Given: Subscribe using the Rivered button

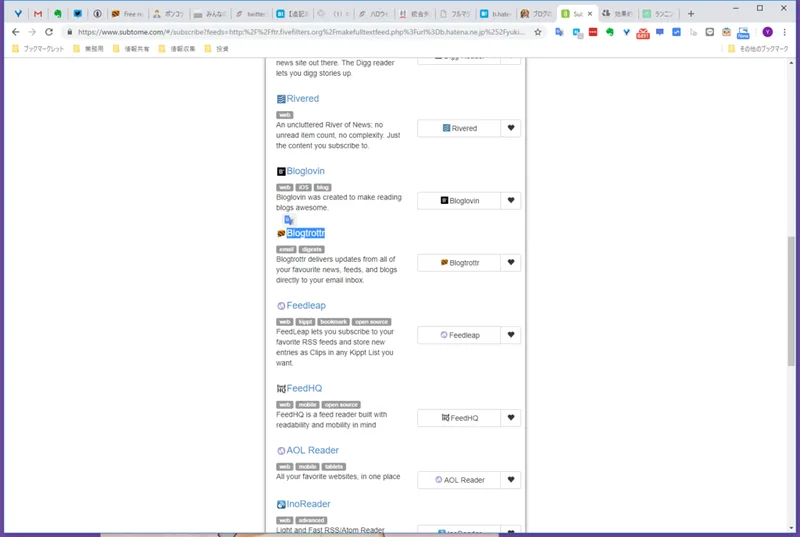Looking at the screenshot, I should click(459, 128).
